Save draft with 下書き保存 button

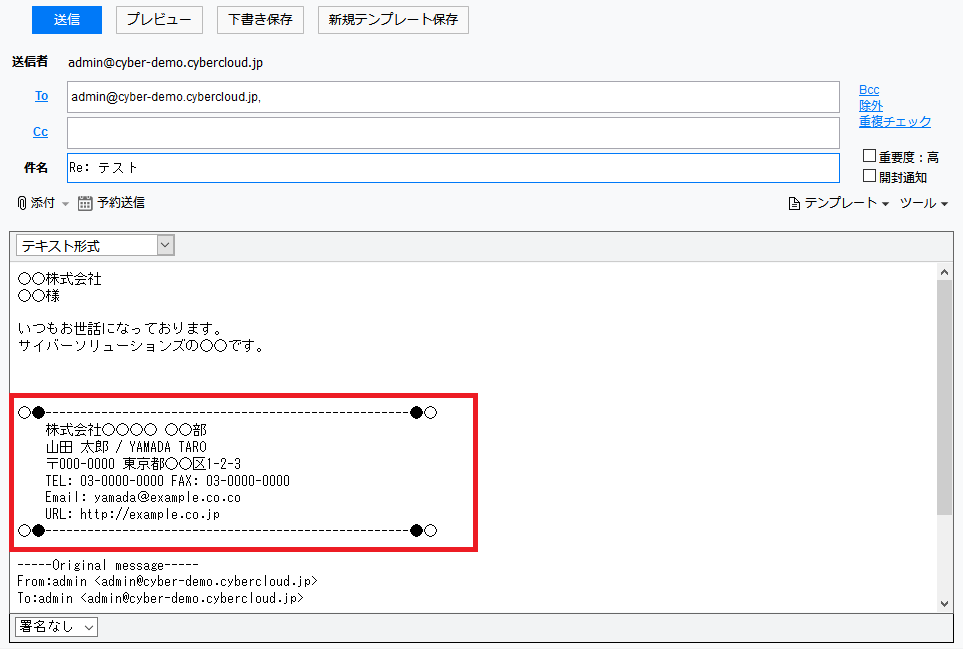260,20
